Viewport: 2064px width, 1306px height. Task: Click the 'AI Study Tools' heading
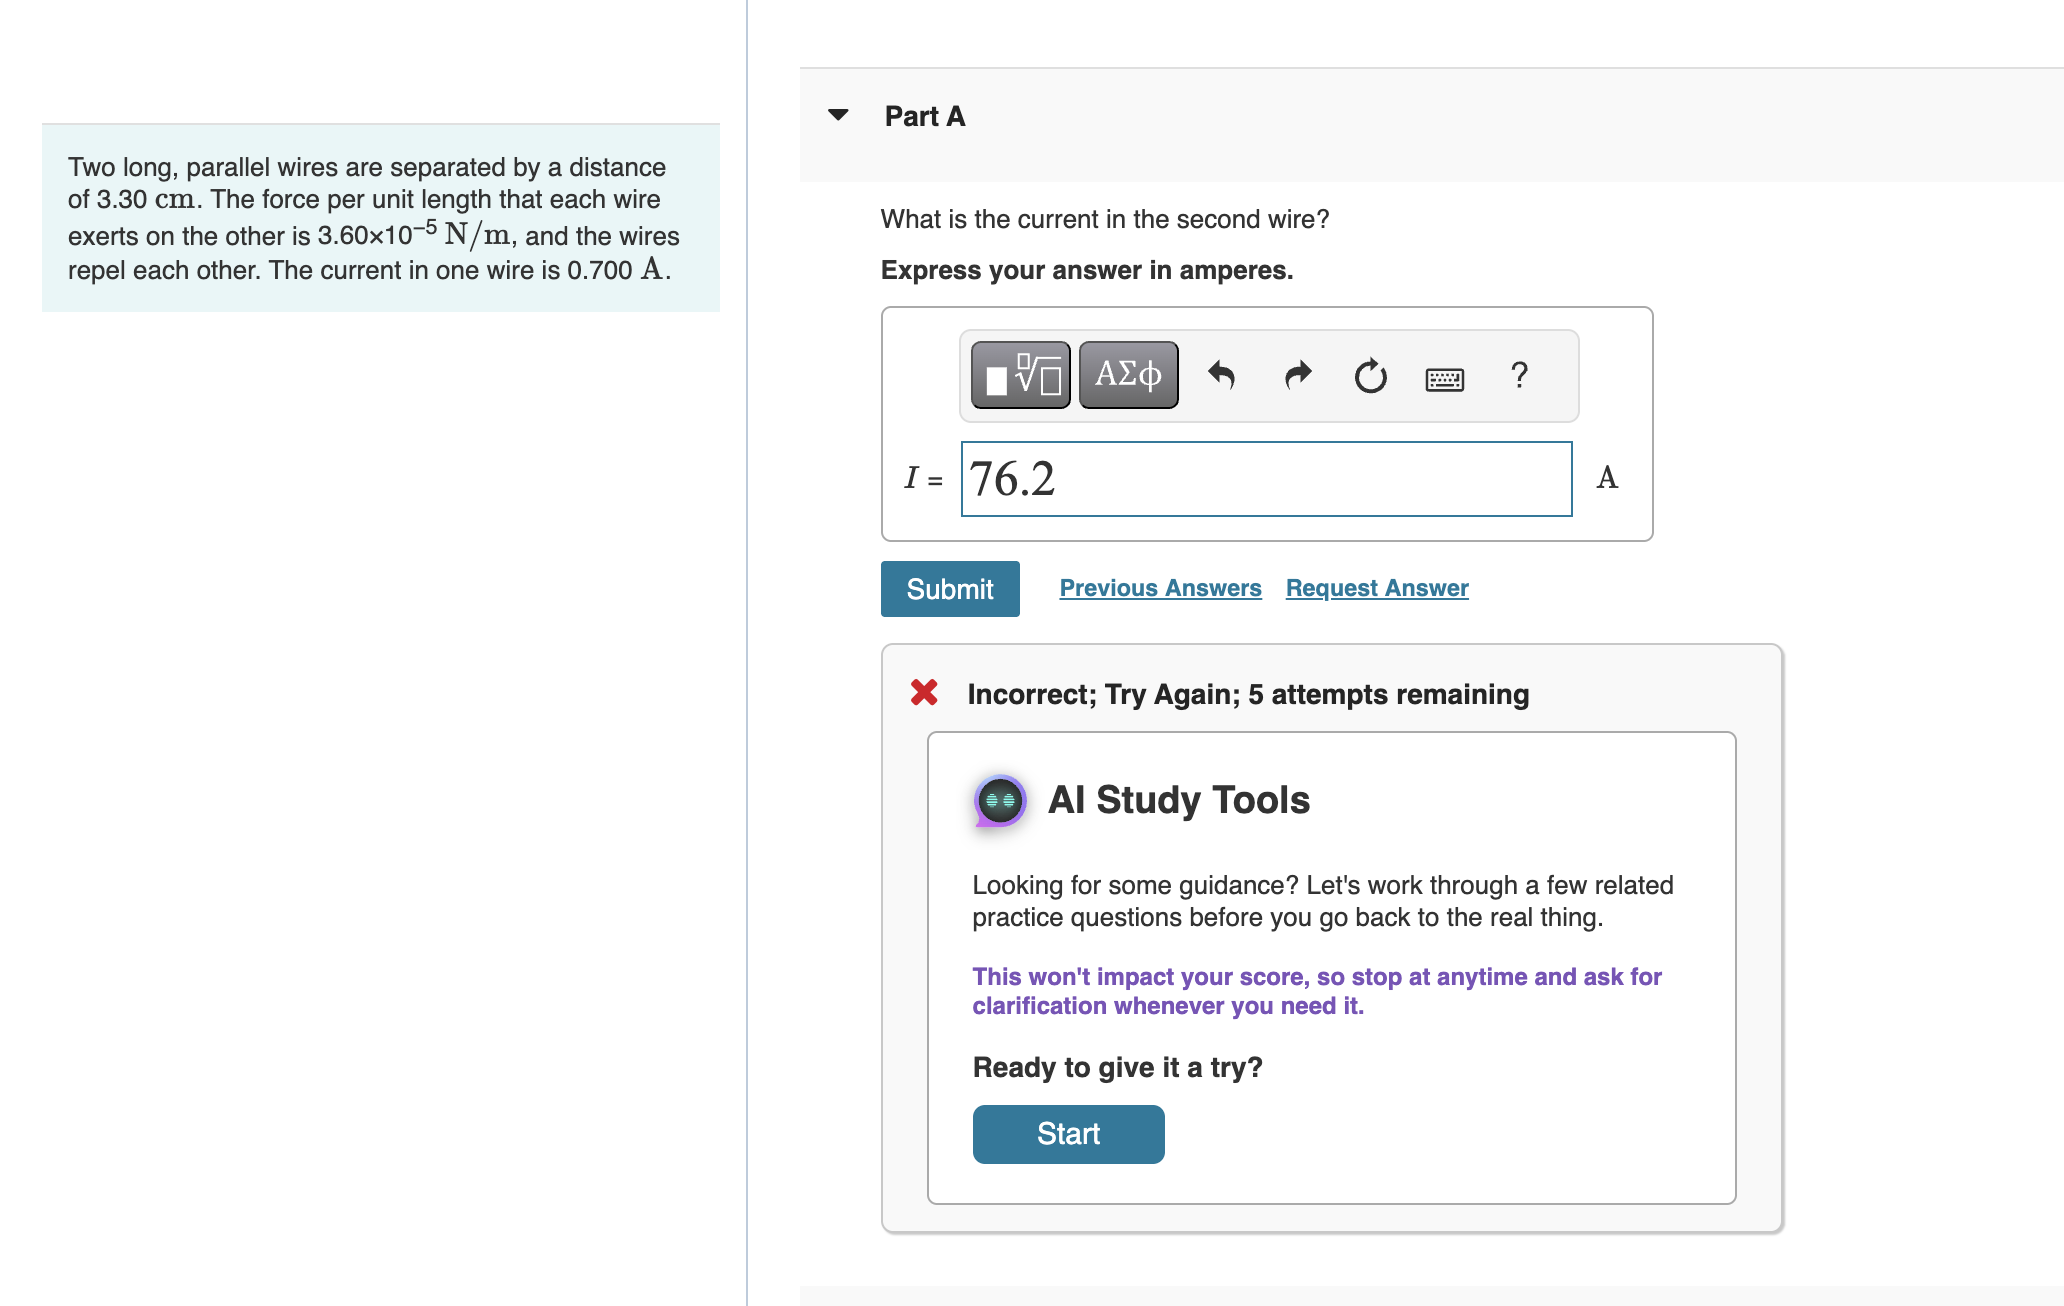[x=1178, y=800]
